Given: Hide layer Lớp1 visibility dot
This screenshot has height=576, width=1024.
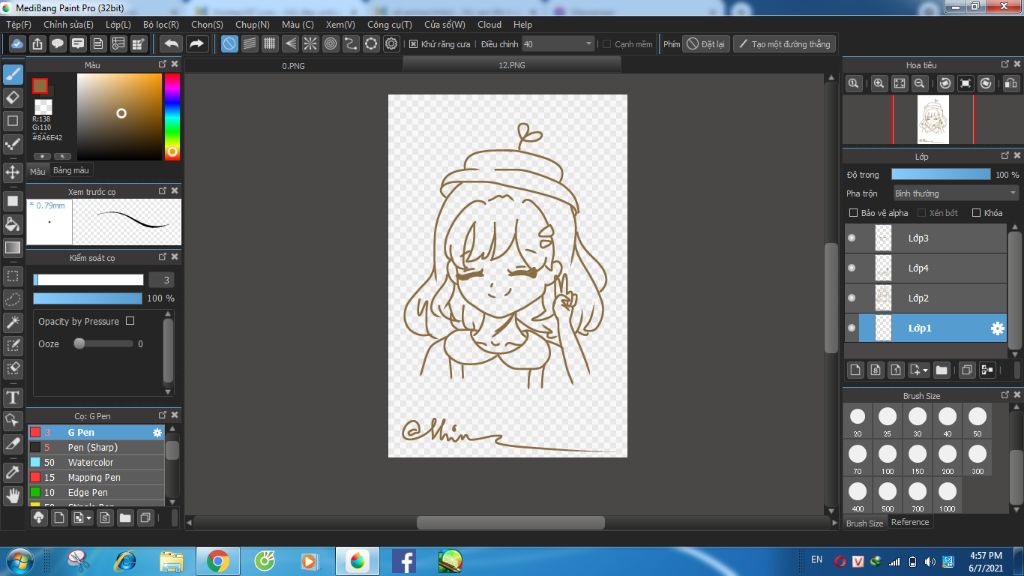Looking at the screenshot, I should click(x=852, y=328).
